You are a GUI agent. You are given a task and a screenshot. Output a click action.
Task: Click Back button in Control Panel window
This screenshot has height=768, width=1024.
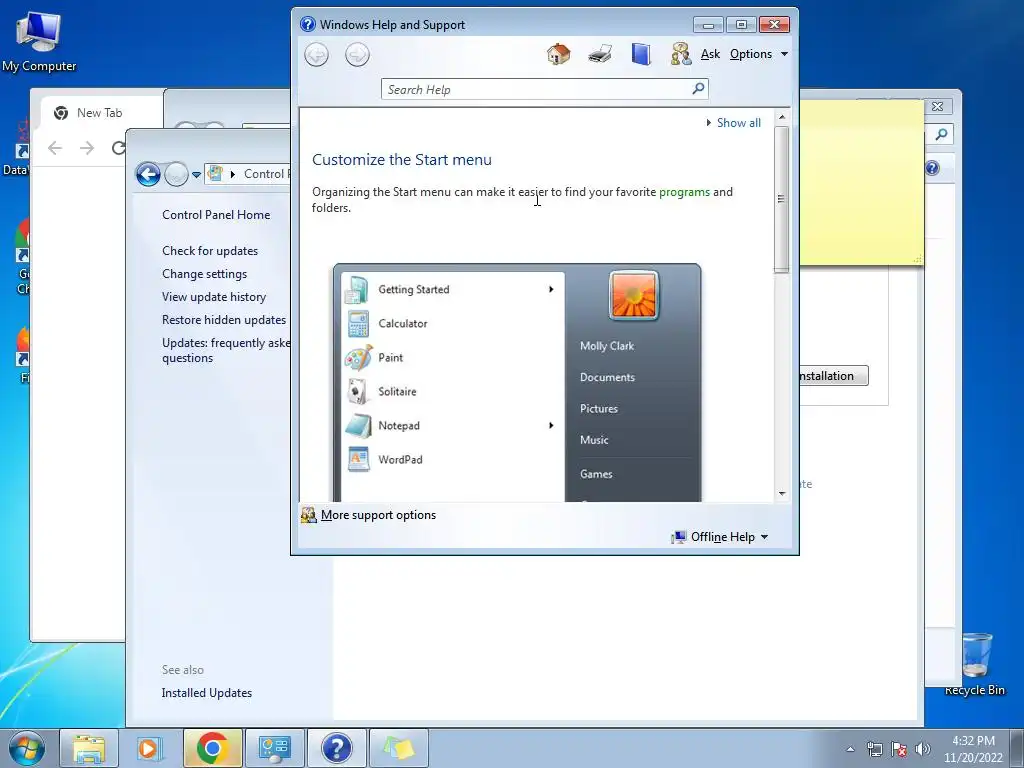coord(148,174)
